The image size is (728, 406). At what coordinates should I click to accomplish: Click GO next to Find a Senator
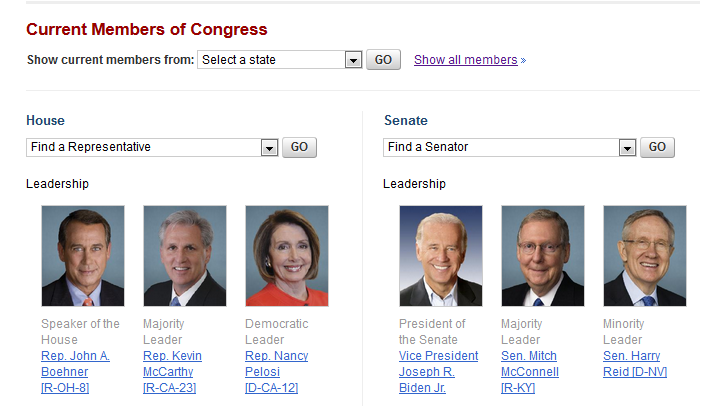657,147
